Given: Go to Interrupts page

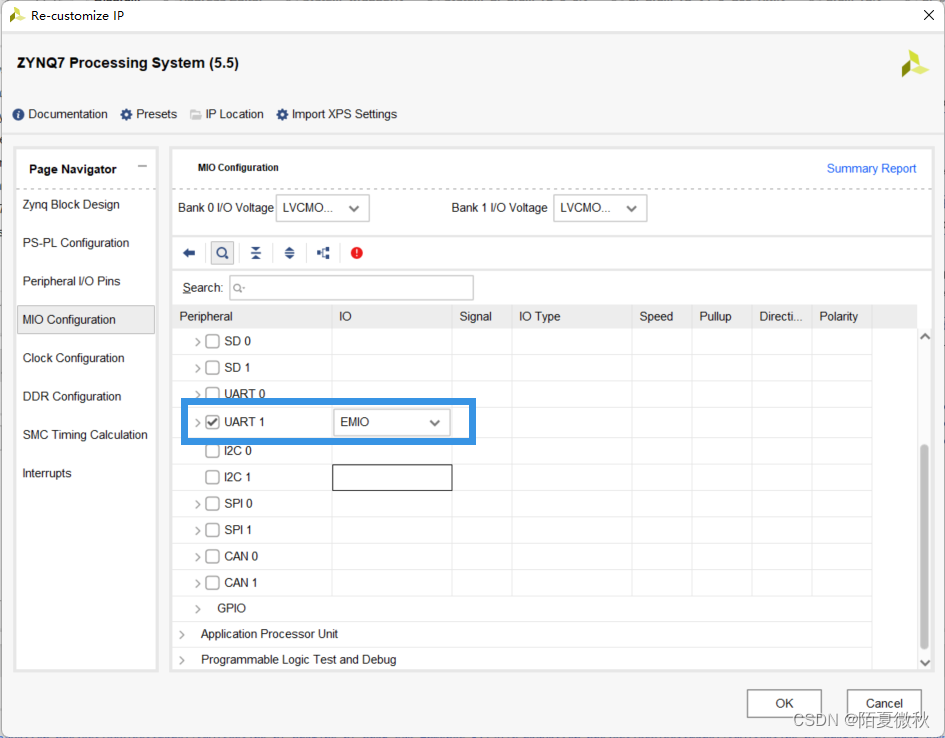Looking at the screenshot, I should (x=47, y=474).
